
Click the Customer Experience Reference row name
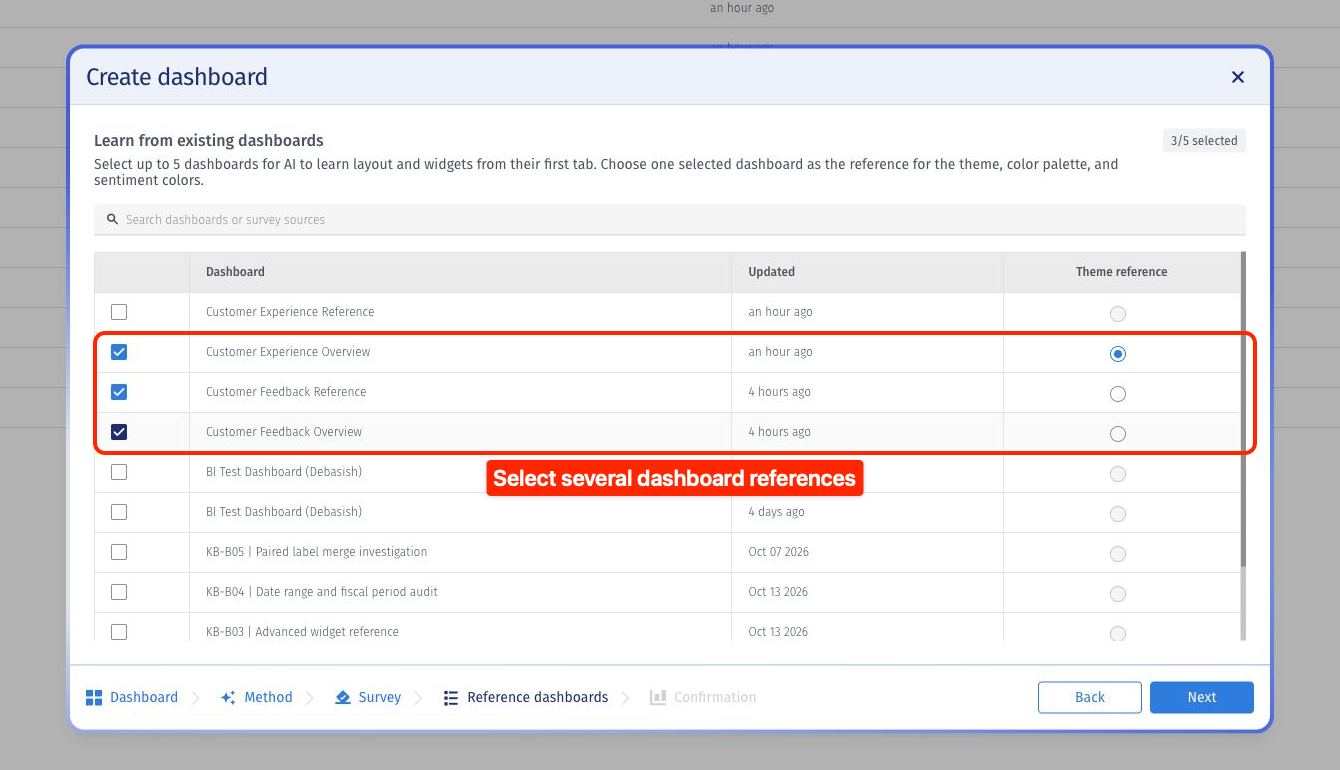coord(290,312)
